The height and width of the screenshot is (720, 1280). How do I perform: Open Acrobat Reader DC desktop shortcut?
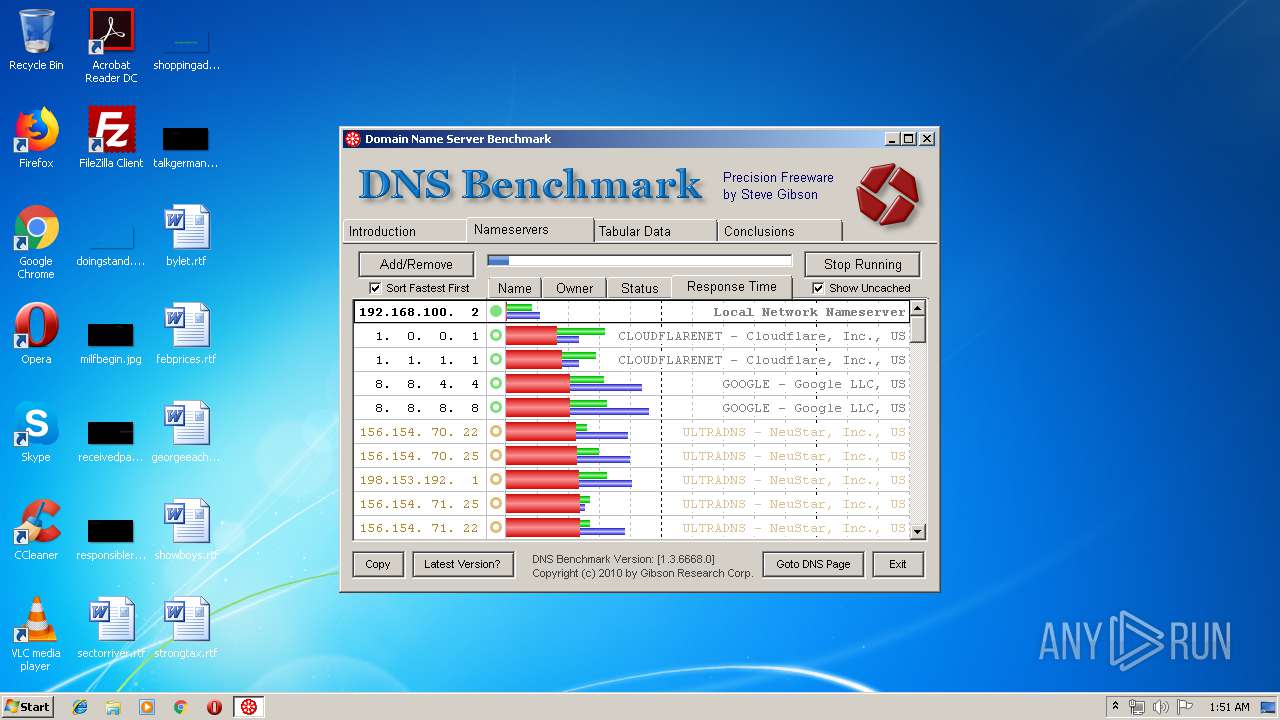pos(111,46)
